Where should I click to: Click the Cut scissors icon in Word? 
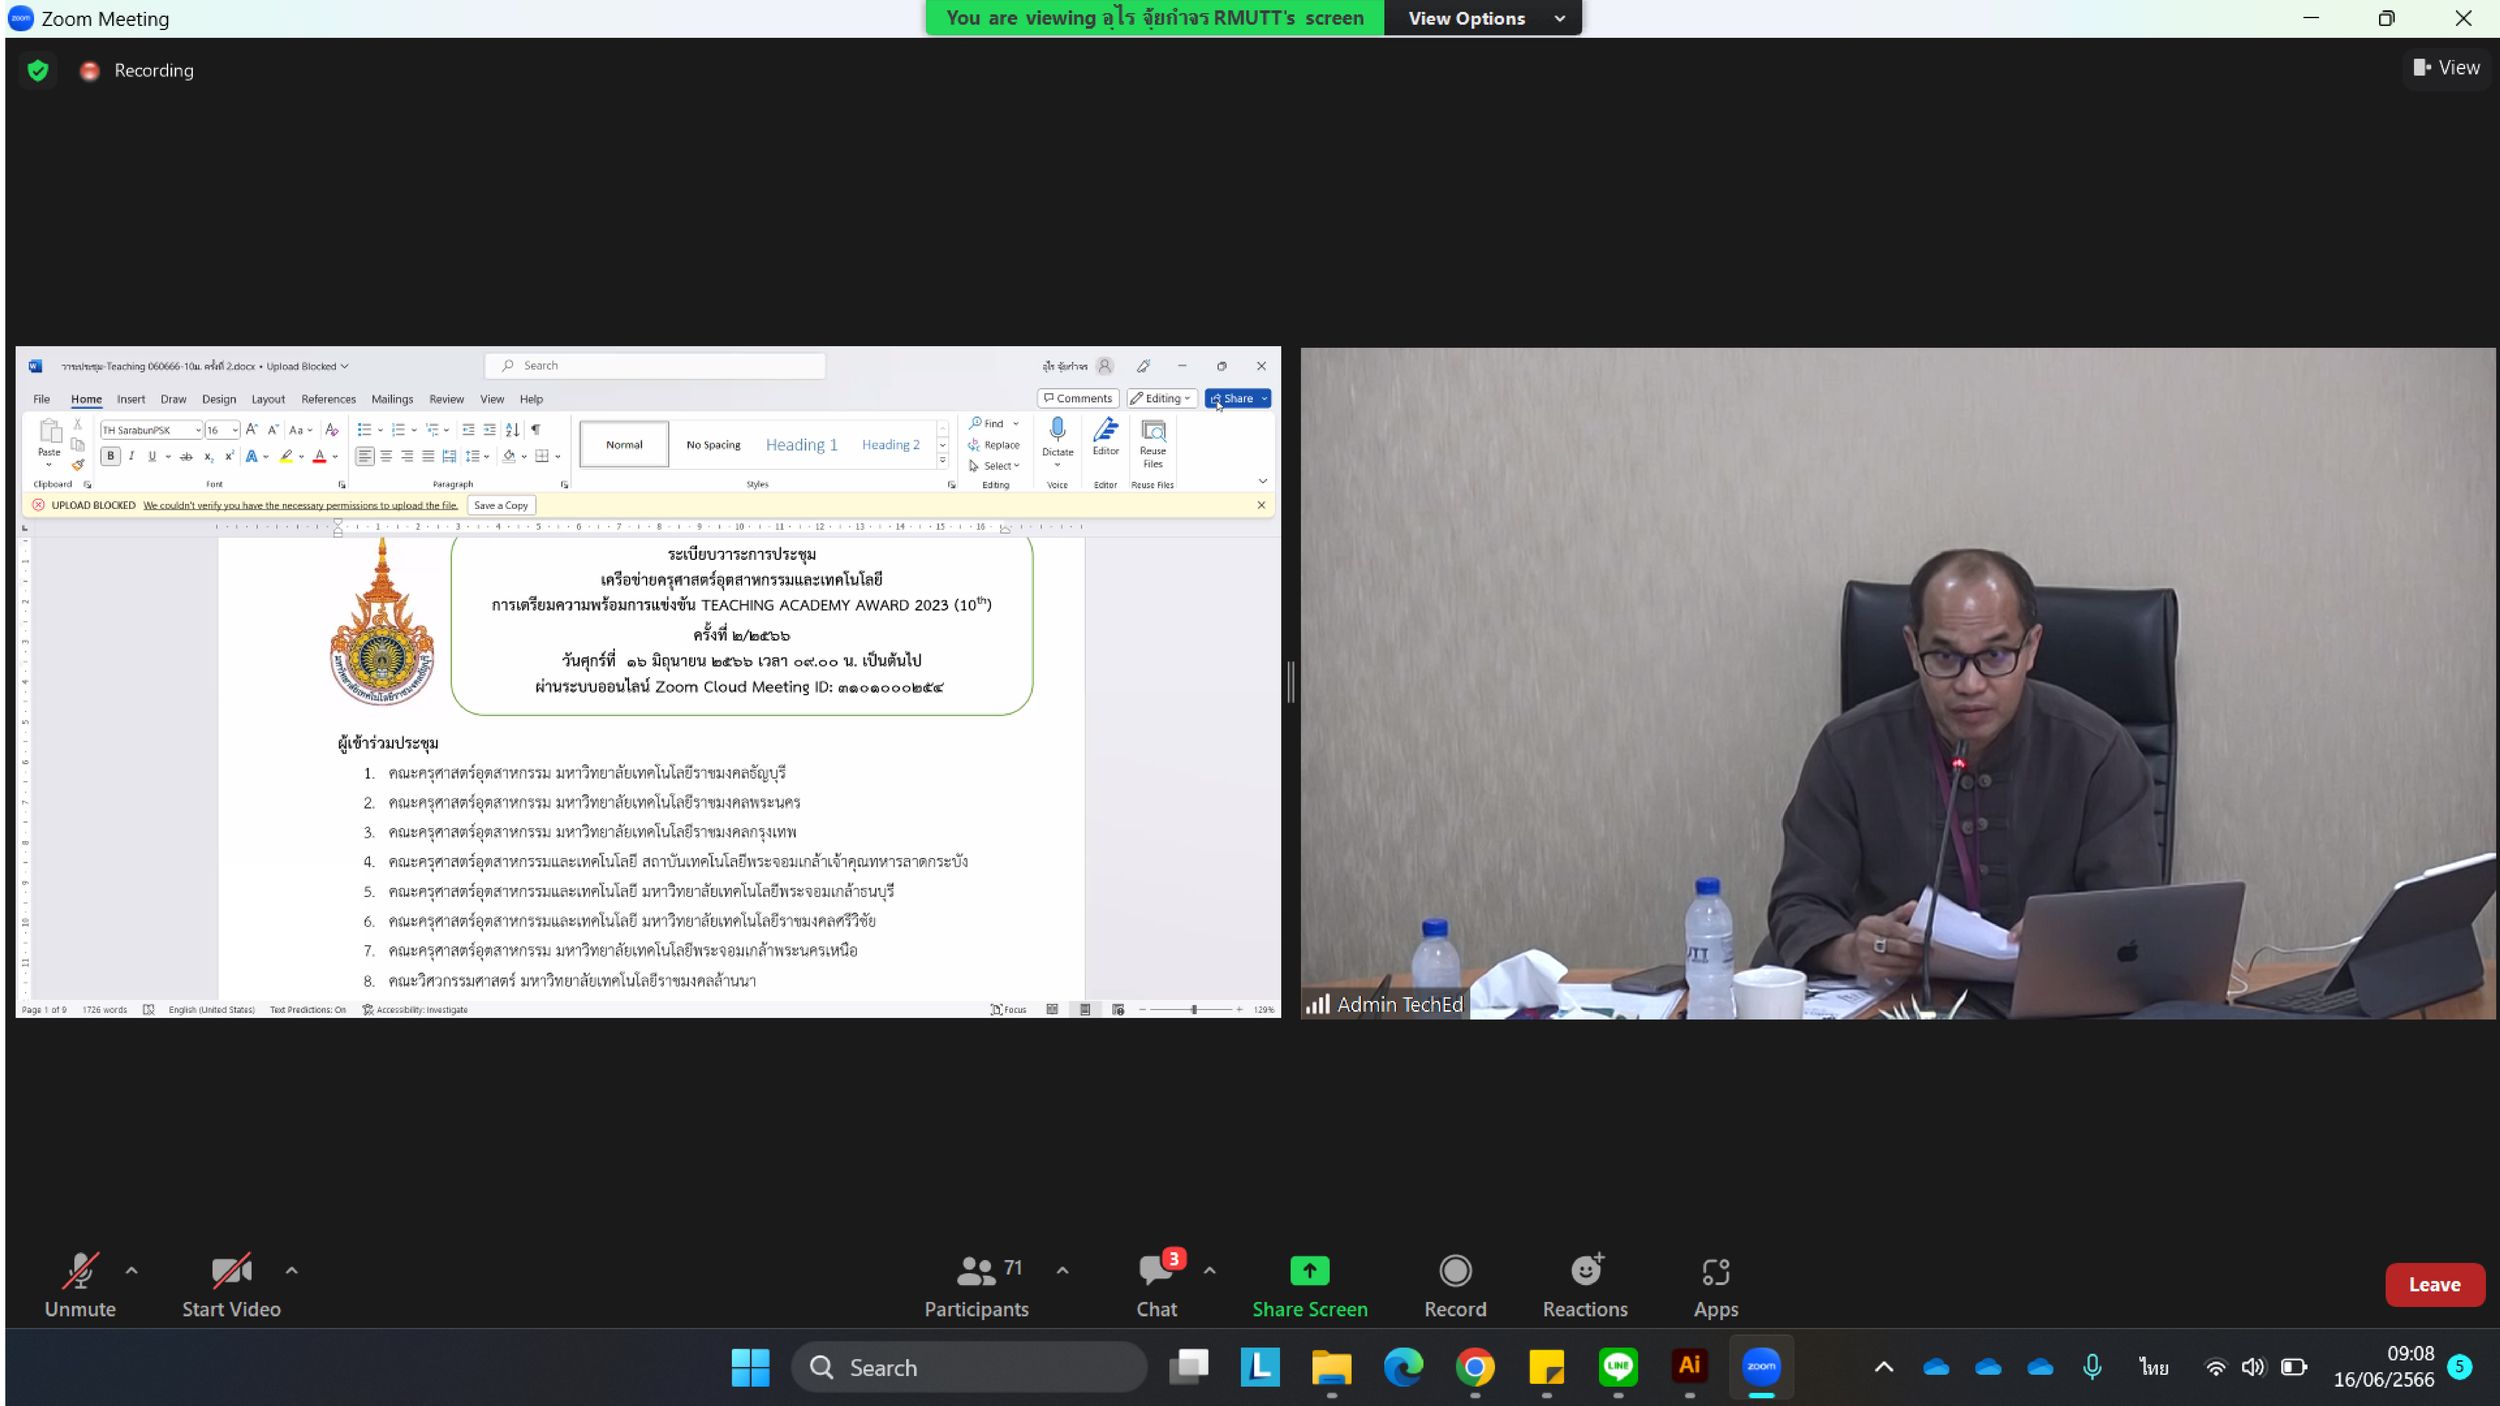pyautogui.click(x=77, y=425)
